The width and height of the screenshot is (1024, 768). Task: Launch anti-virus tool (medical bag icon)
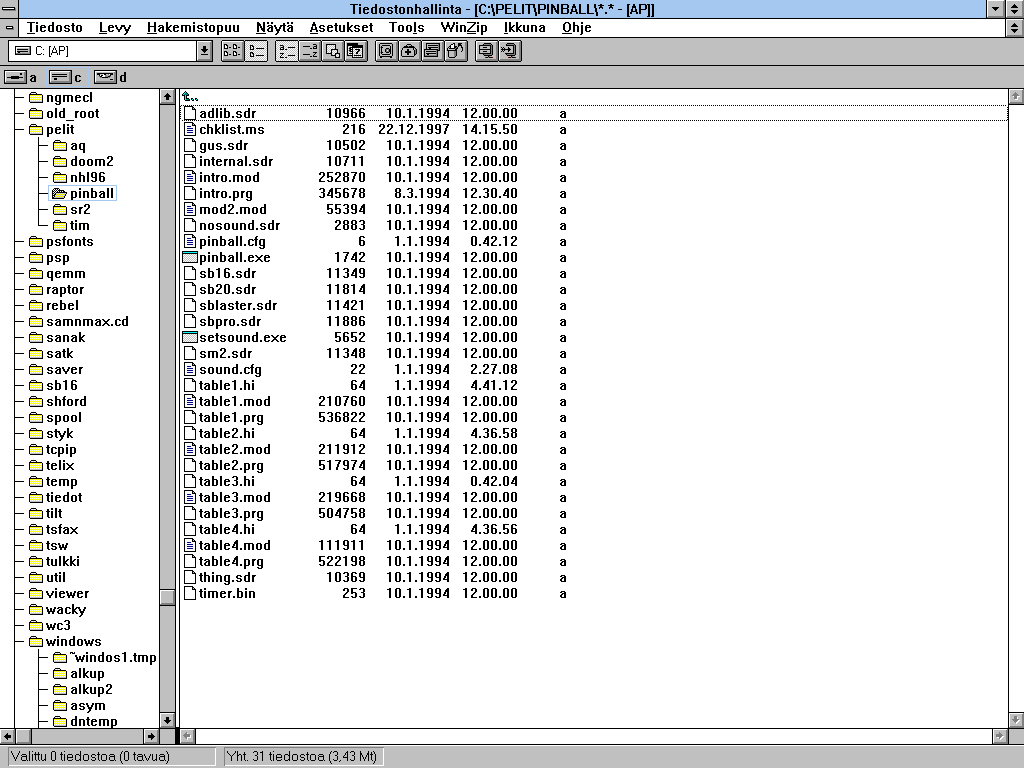click(409, 51)
